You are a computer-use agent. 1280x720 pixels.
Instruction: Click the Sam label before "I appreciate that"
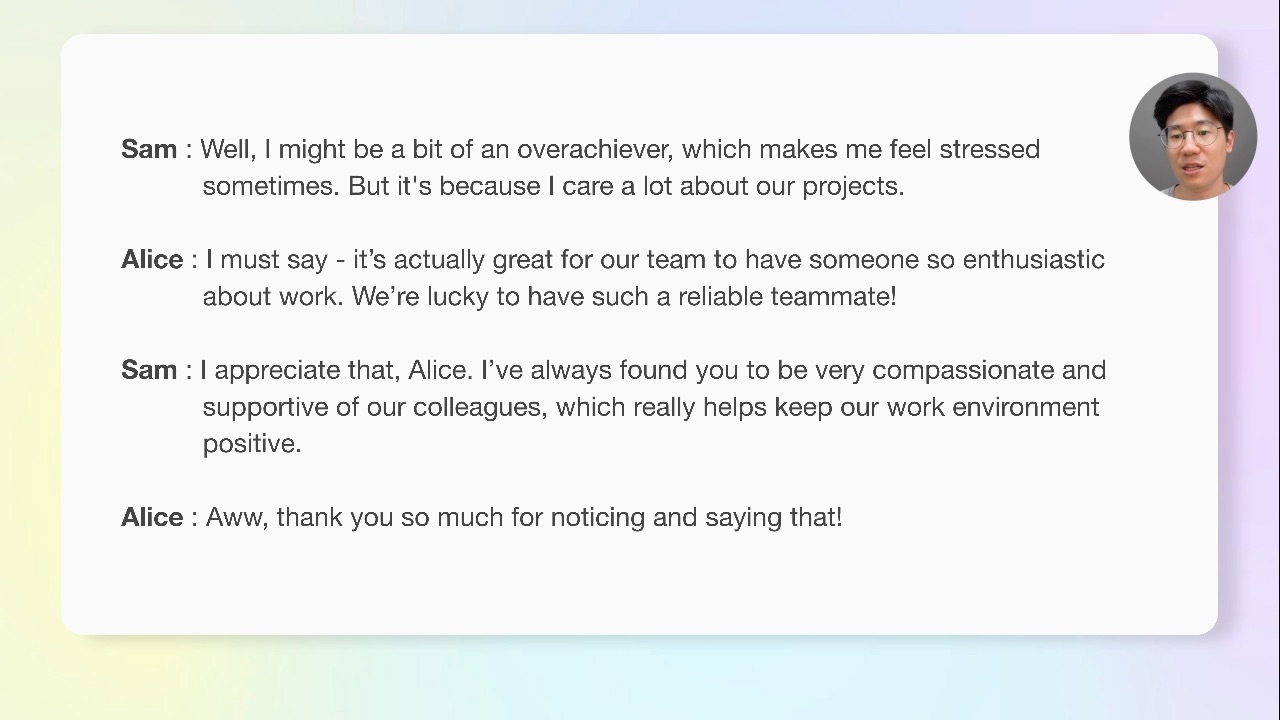click(149, 370)
